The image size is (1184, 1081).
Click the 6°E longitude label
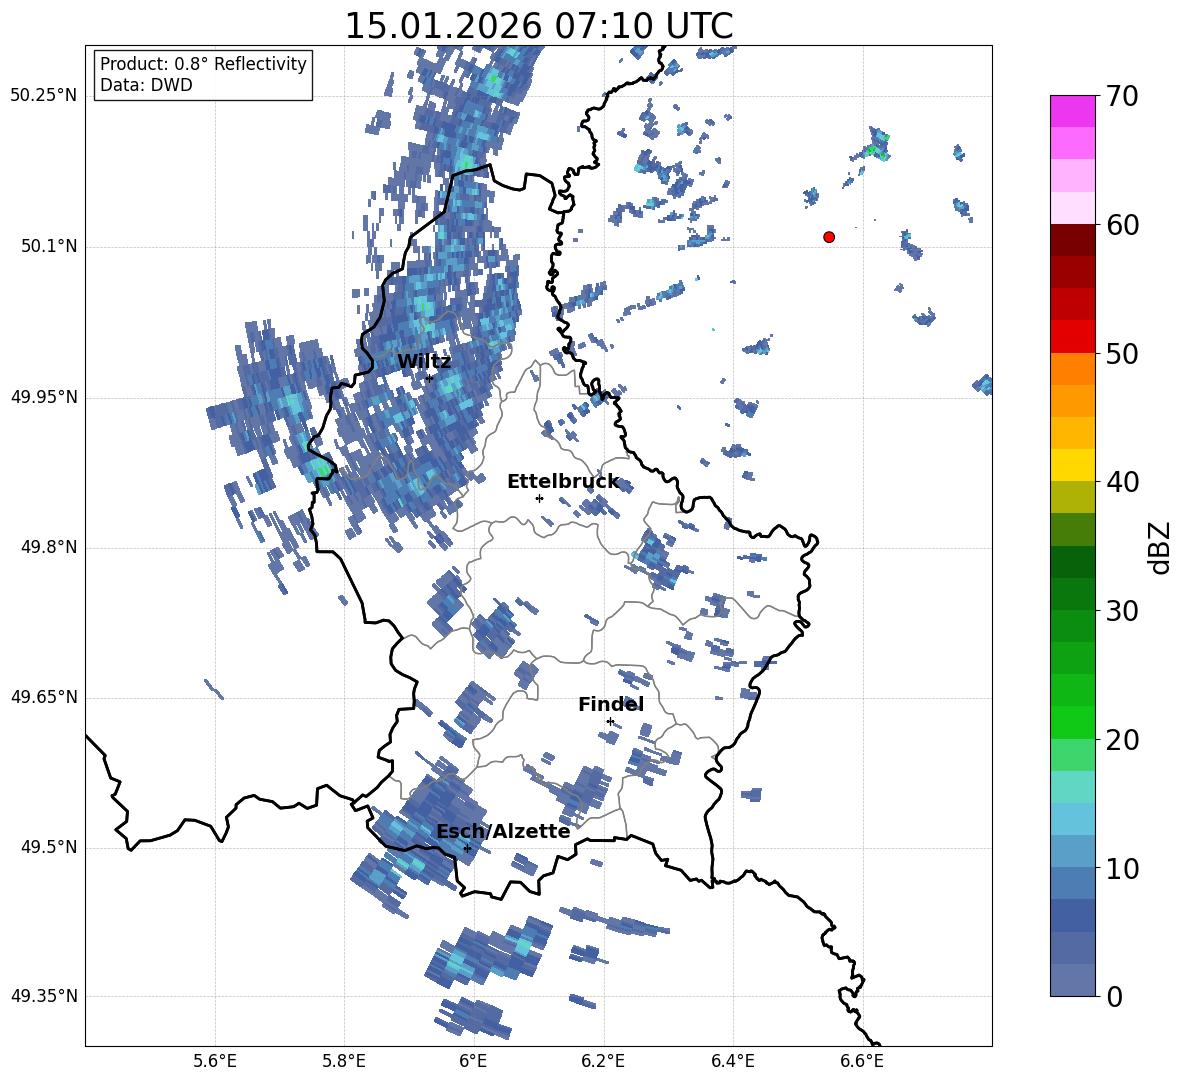click(473, 1061)
